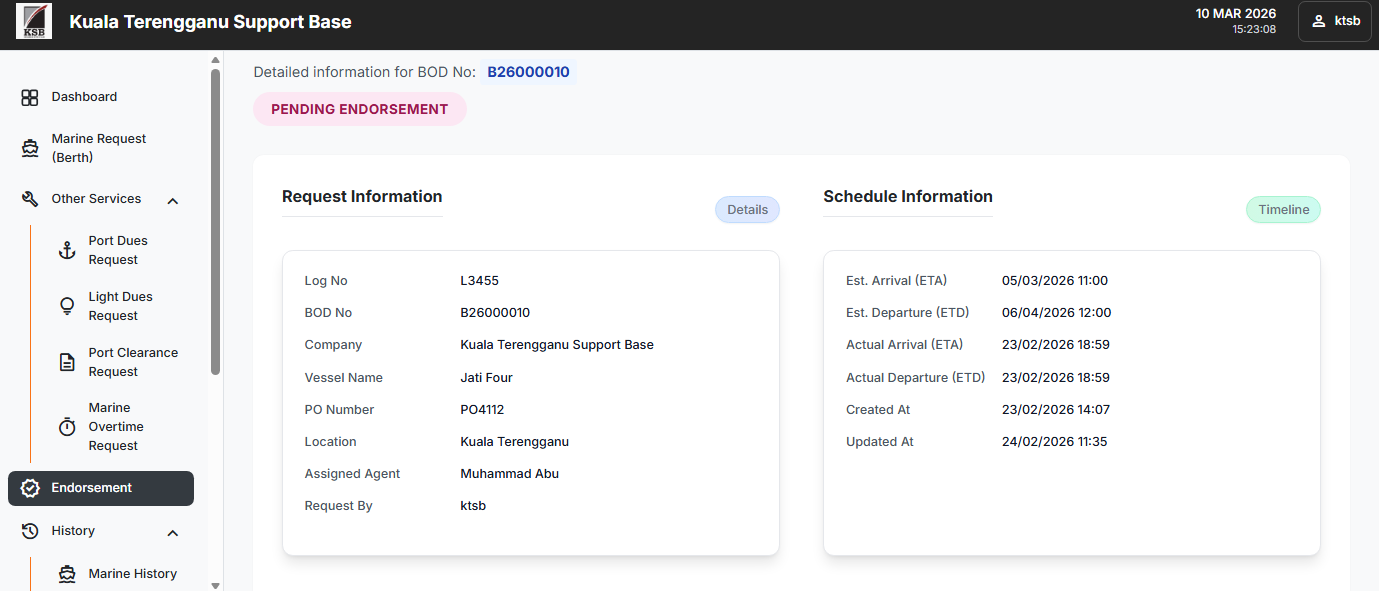Image resolution: width=1379 pixels, height=591 pixels.
Task: Click the Kuala Terengganu Support Base title
Action: [210, 21]
